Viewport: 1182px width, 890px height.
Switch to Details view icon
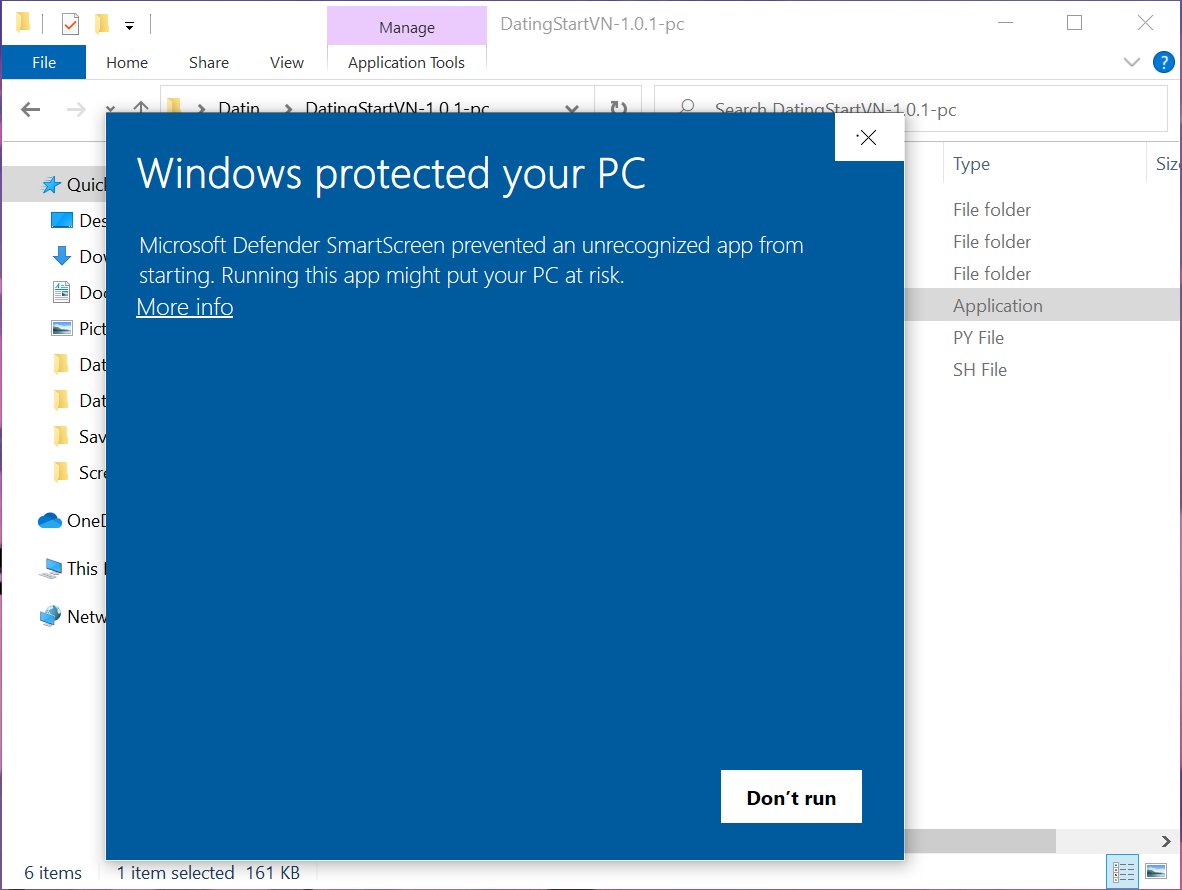(1122, 873)
